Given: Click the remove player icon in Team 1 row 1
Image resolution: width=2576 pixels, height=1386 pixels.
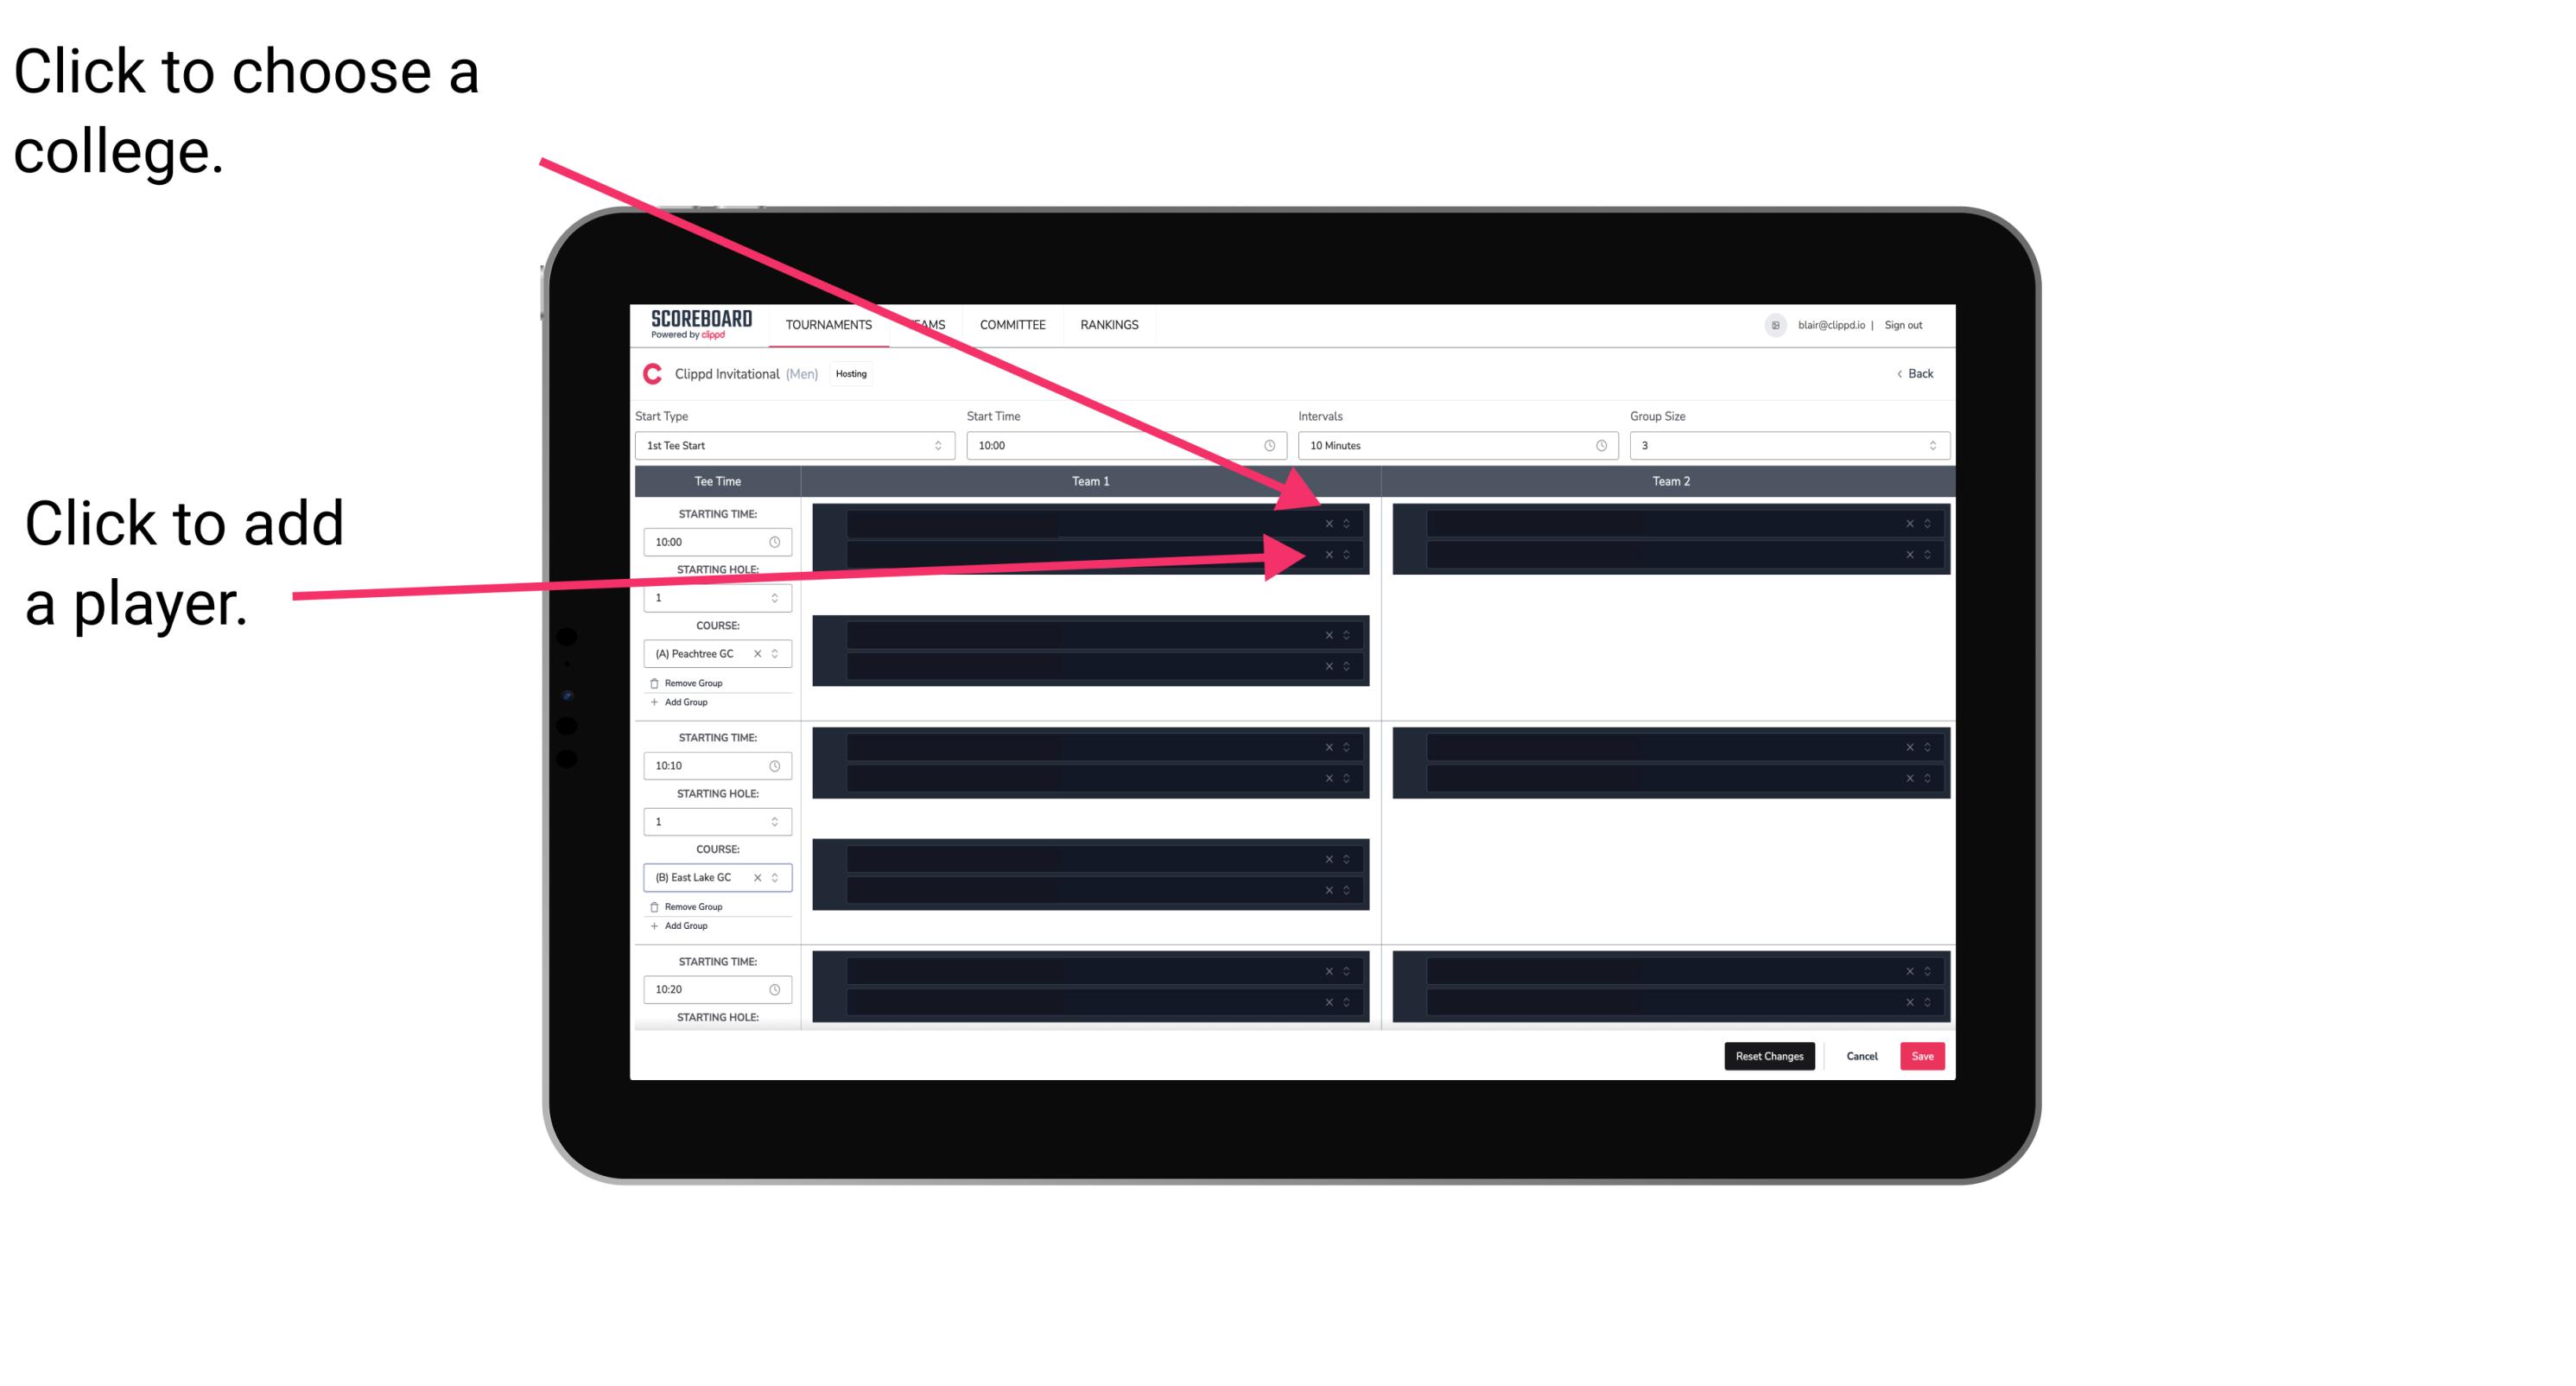Looking at the screenshot, I should (x=1329, y=524).
